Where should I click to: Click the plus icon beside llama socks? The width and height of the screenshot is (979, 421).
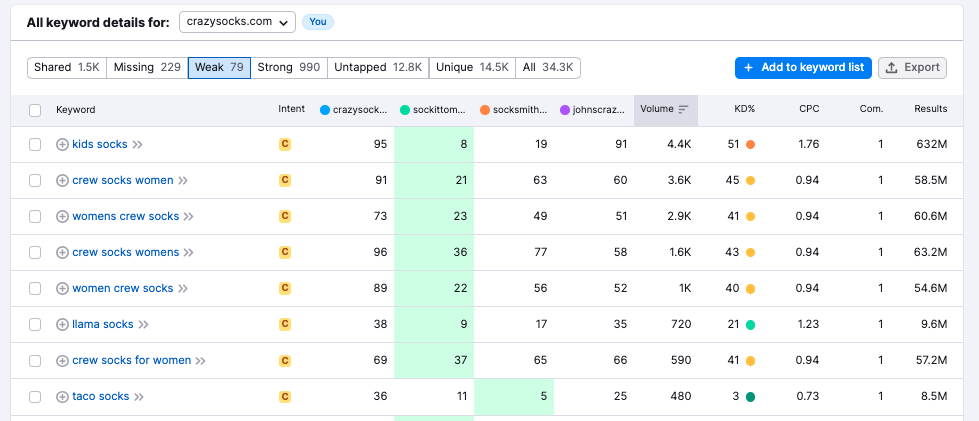click(x=62, y=324)
